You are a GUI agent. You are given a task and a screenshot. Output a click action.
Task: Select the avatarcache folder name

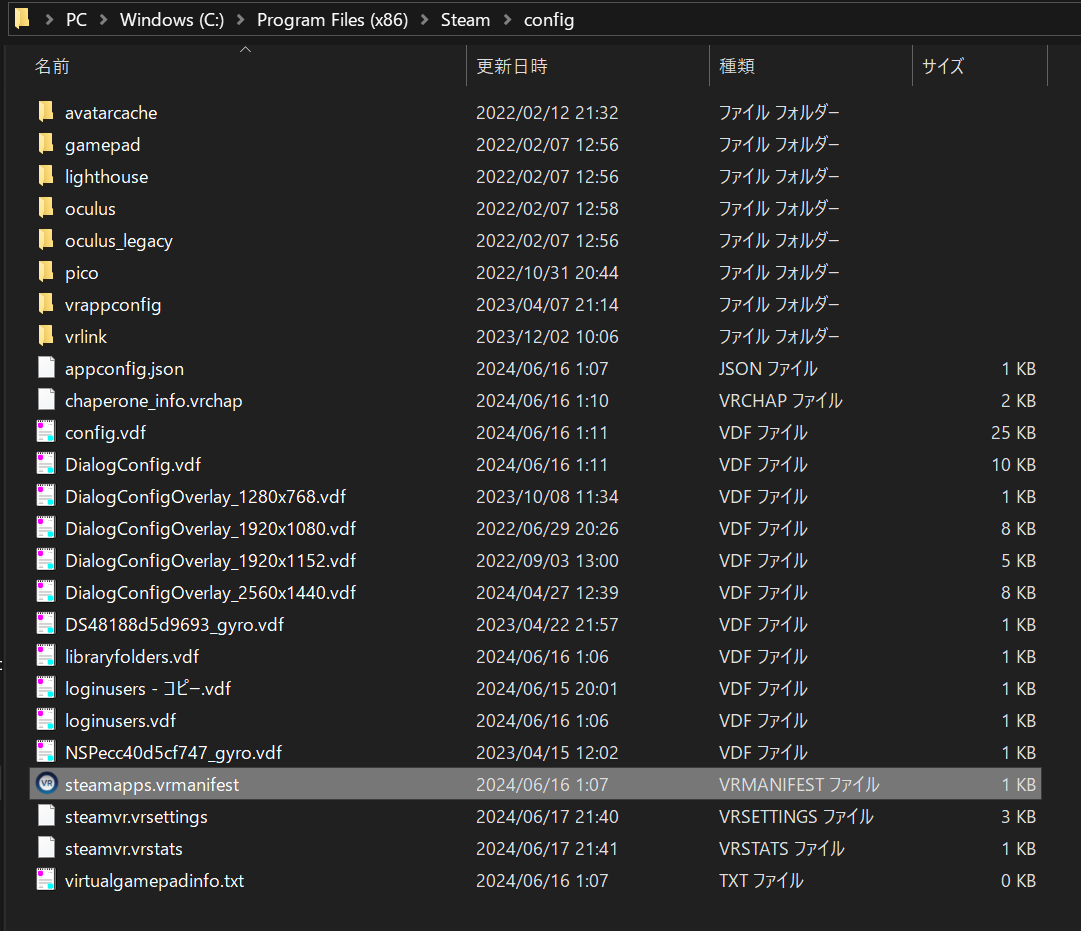pyautogui.click(x=111, y=112)
